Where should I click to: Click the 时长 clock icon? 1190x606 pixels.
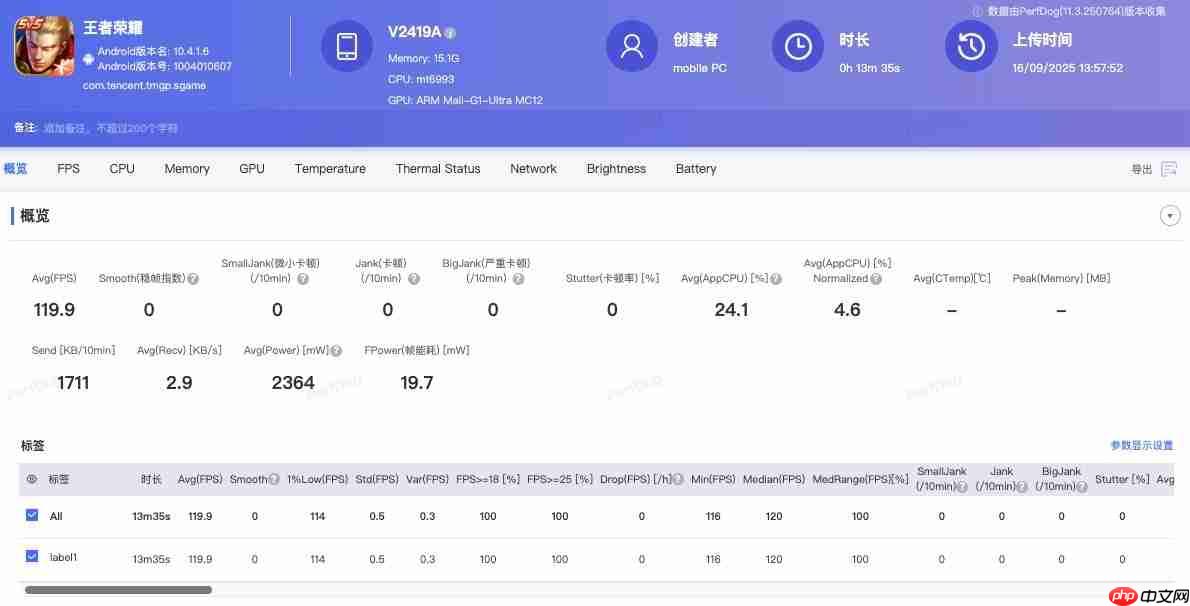(797, 45)
